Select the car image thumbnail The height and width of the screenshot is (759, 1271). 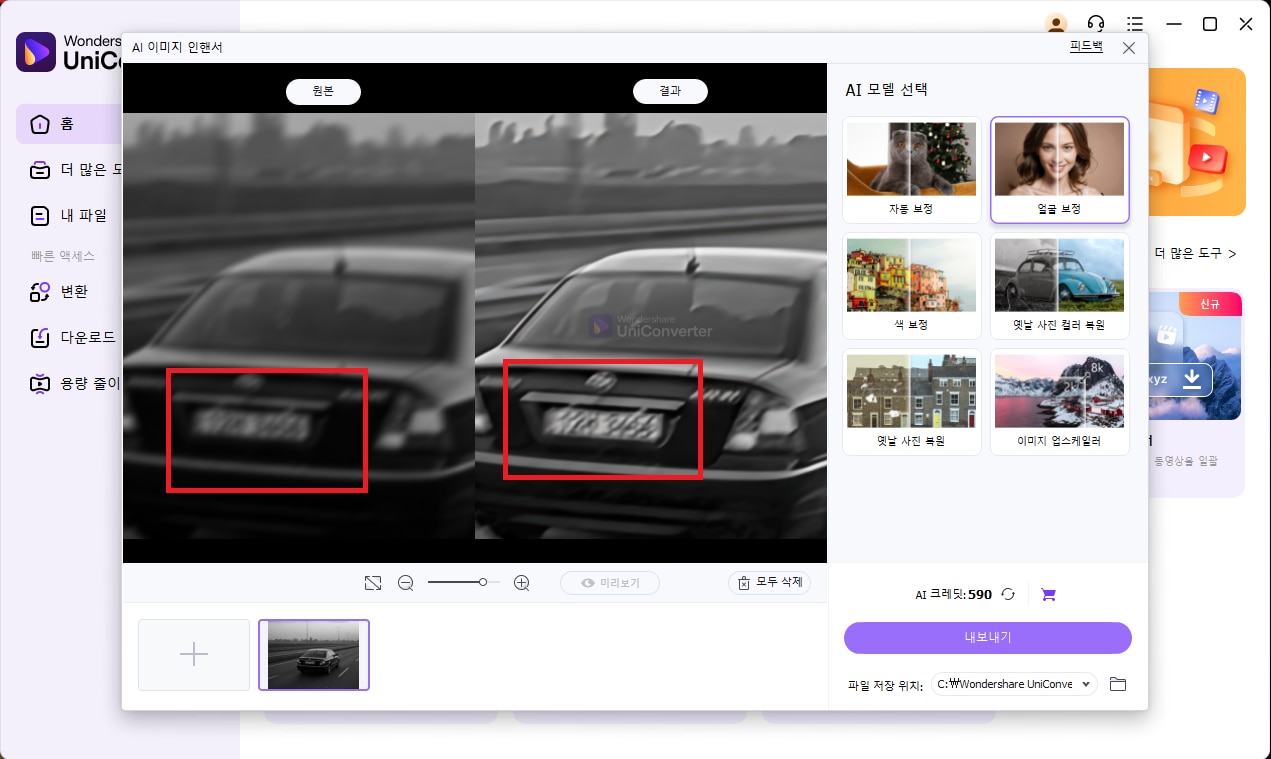coord(314,655)
